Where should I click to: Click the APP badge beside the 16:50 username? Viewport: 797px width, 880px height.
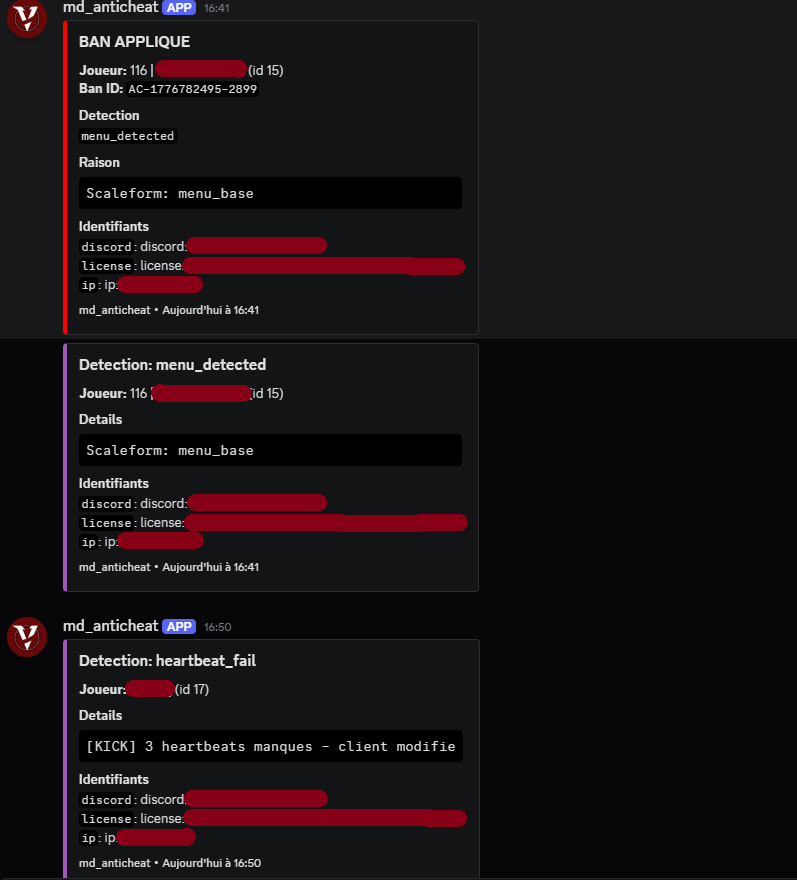[x=179, y=626]
